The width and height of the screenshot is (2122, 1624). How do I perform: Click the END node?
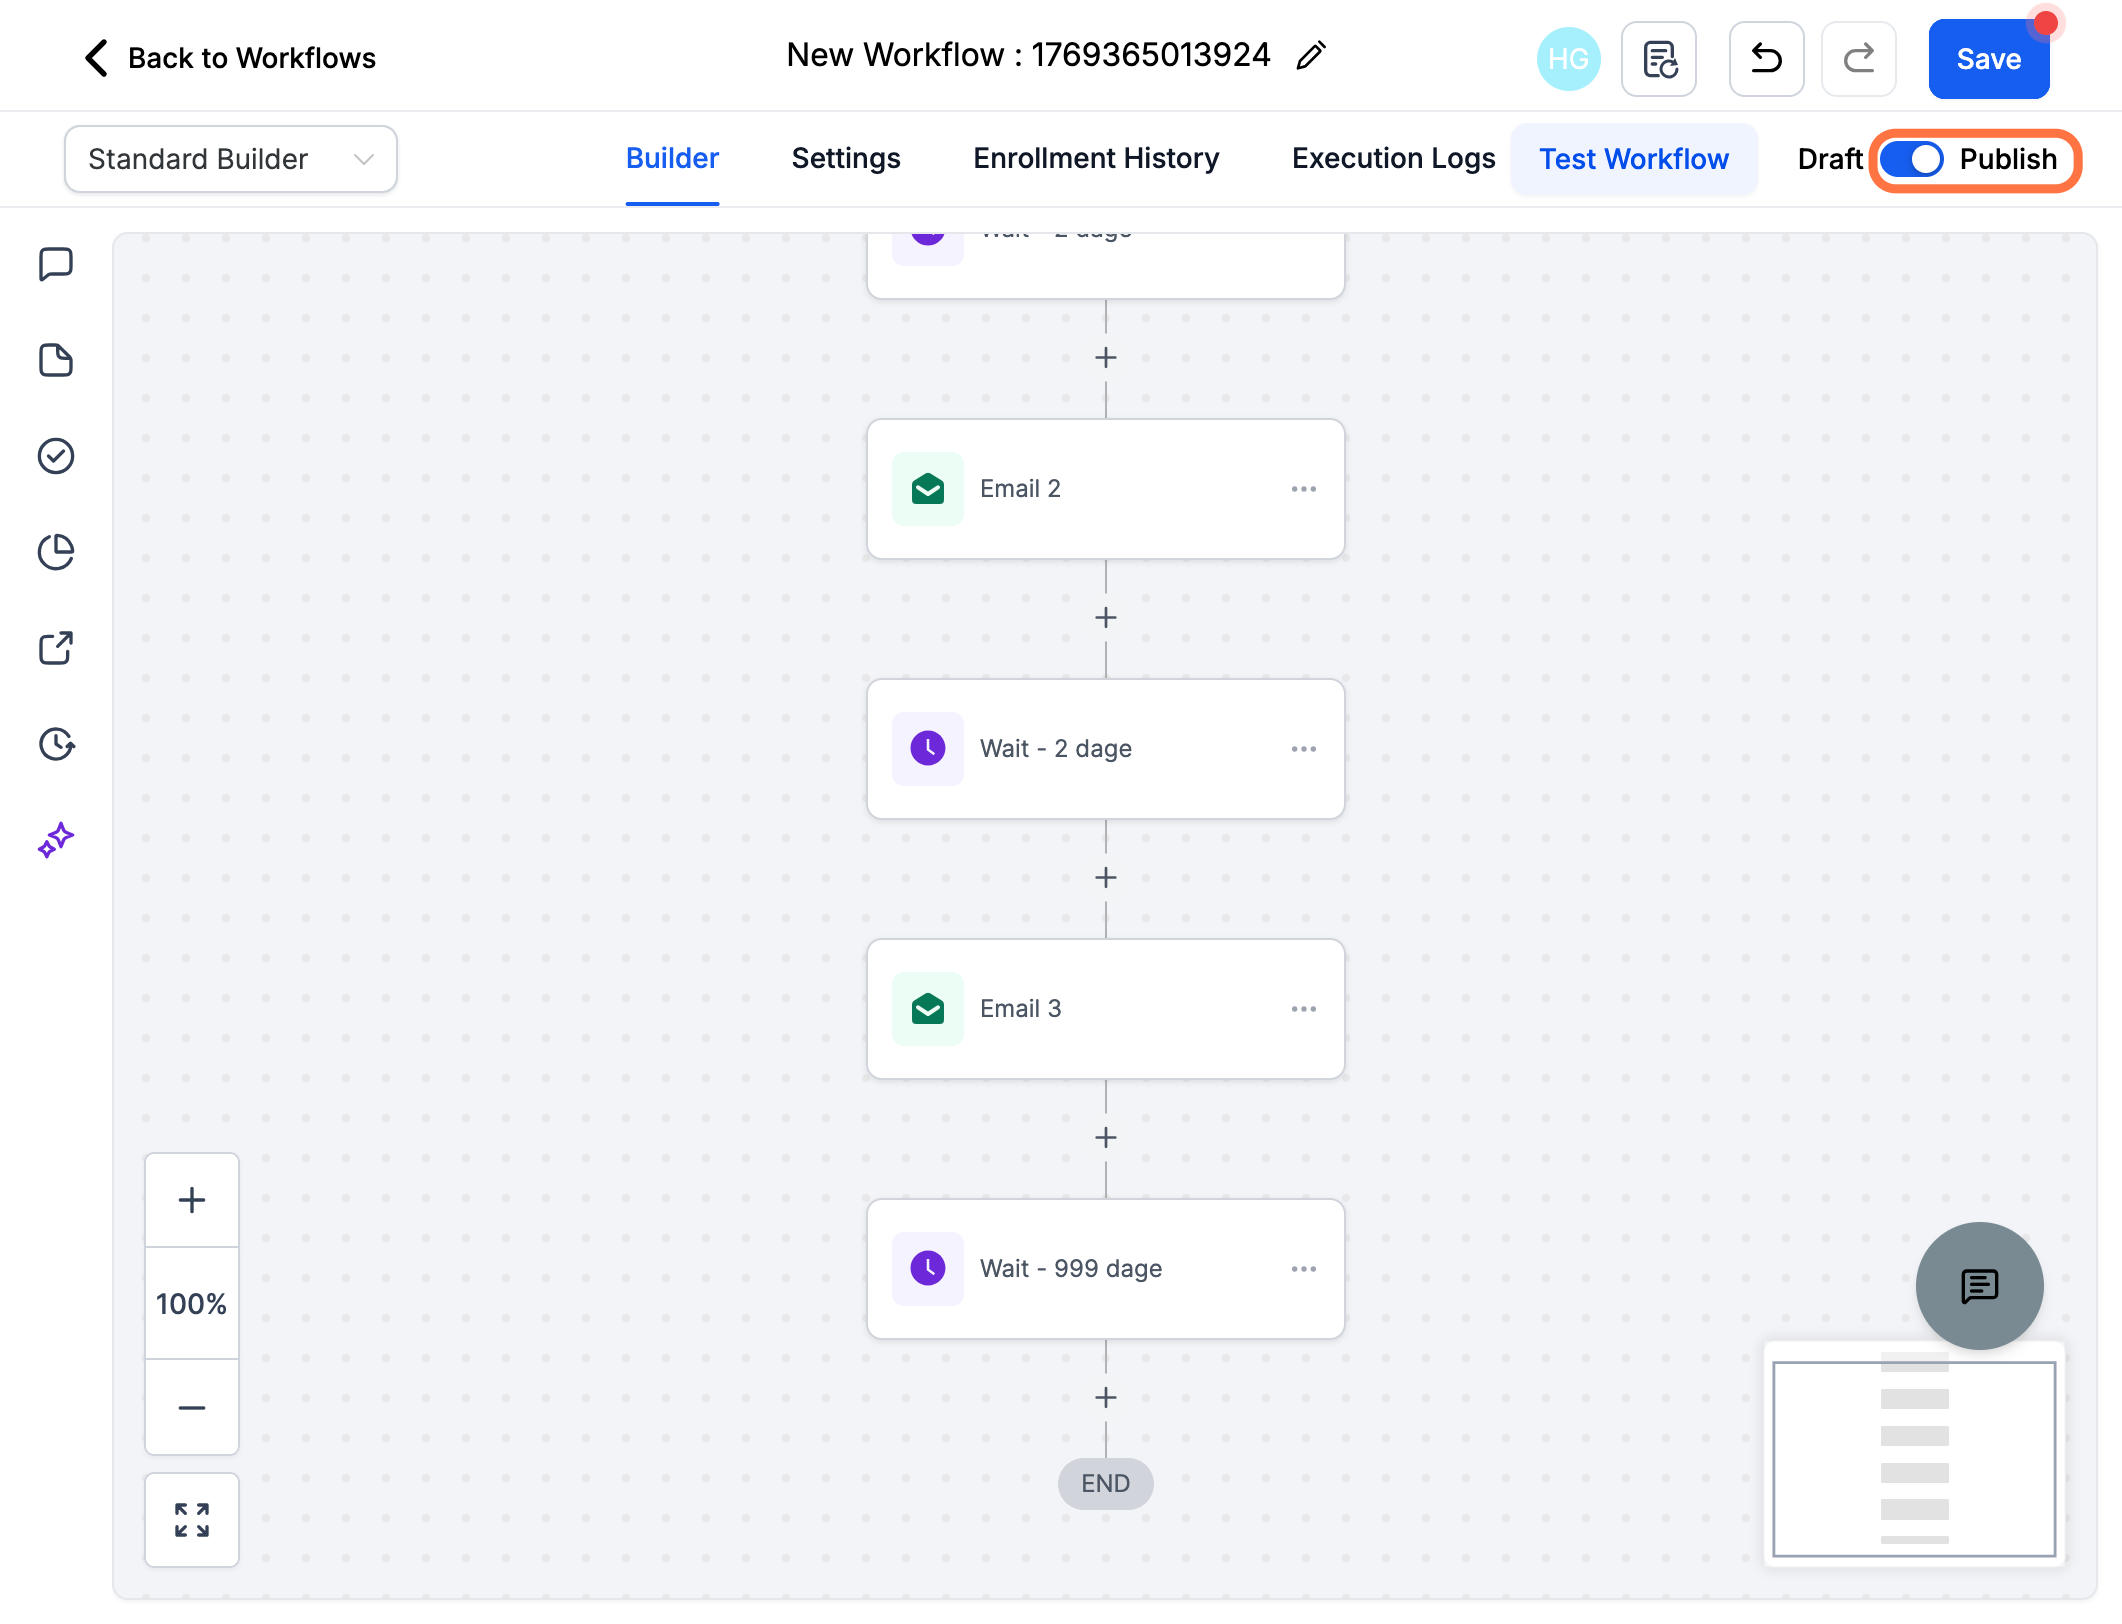(1106, 1484)
